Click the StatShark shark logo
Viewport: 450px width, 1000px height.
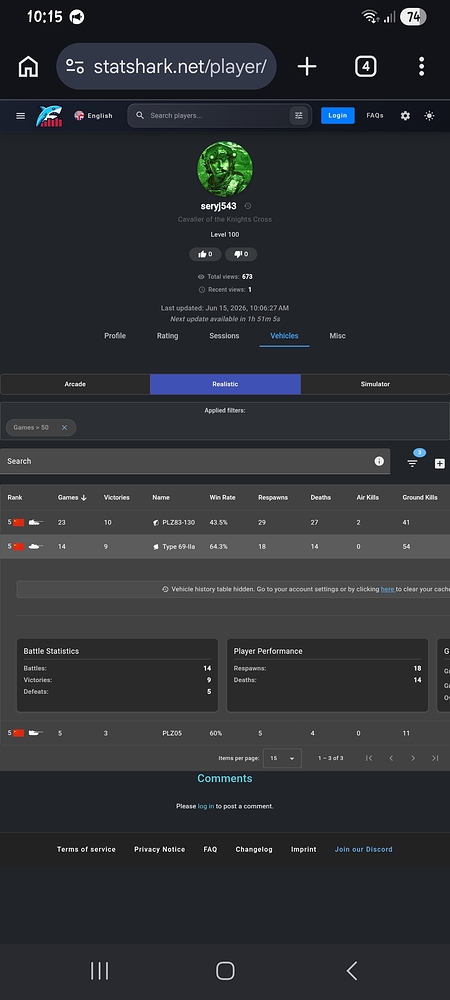[50, 115]
